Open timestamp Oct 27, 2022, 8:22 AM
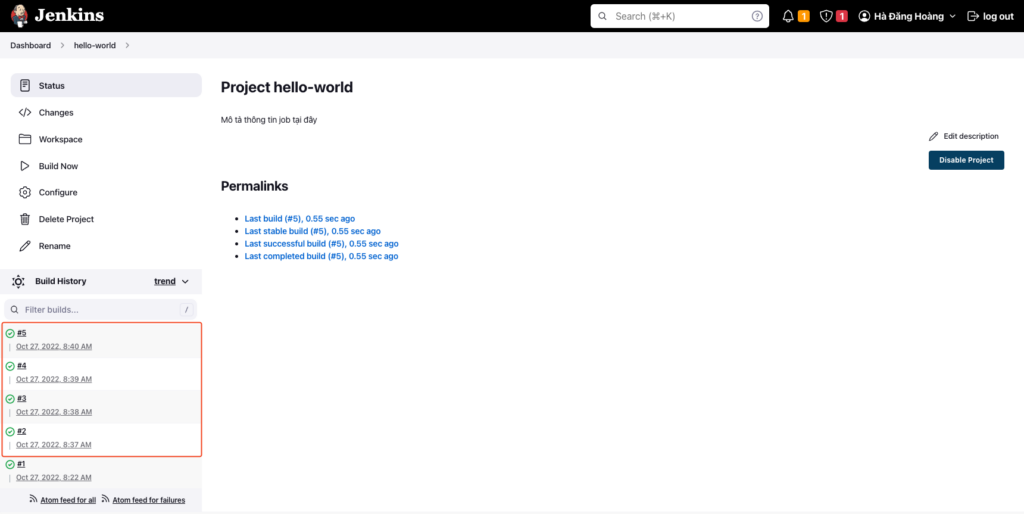Screen dimensions: 1024x514 54,477
